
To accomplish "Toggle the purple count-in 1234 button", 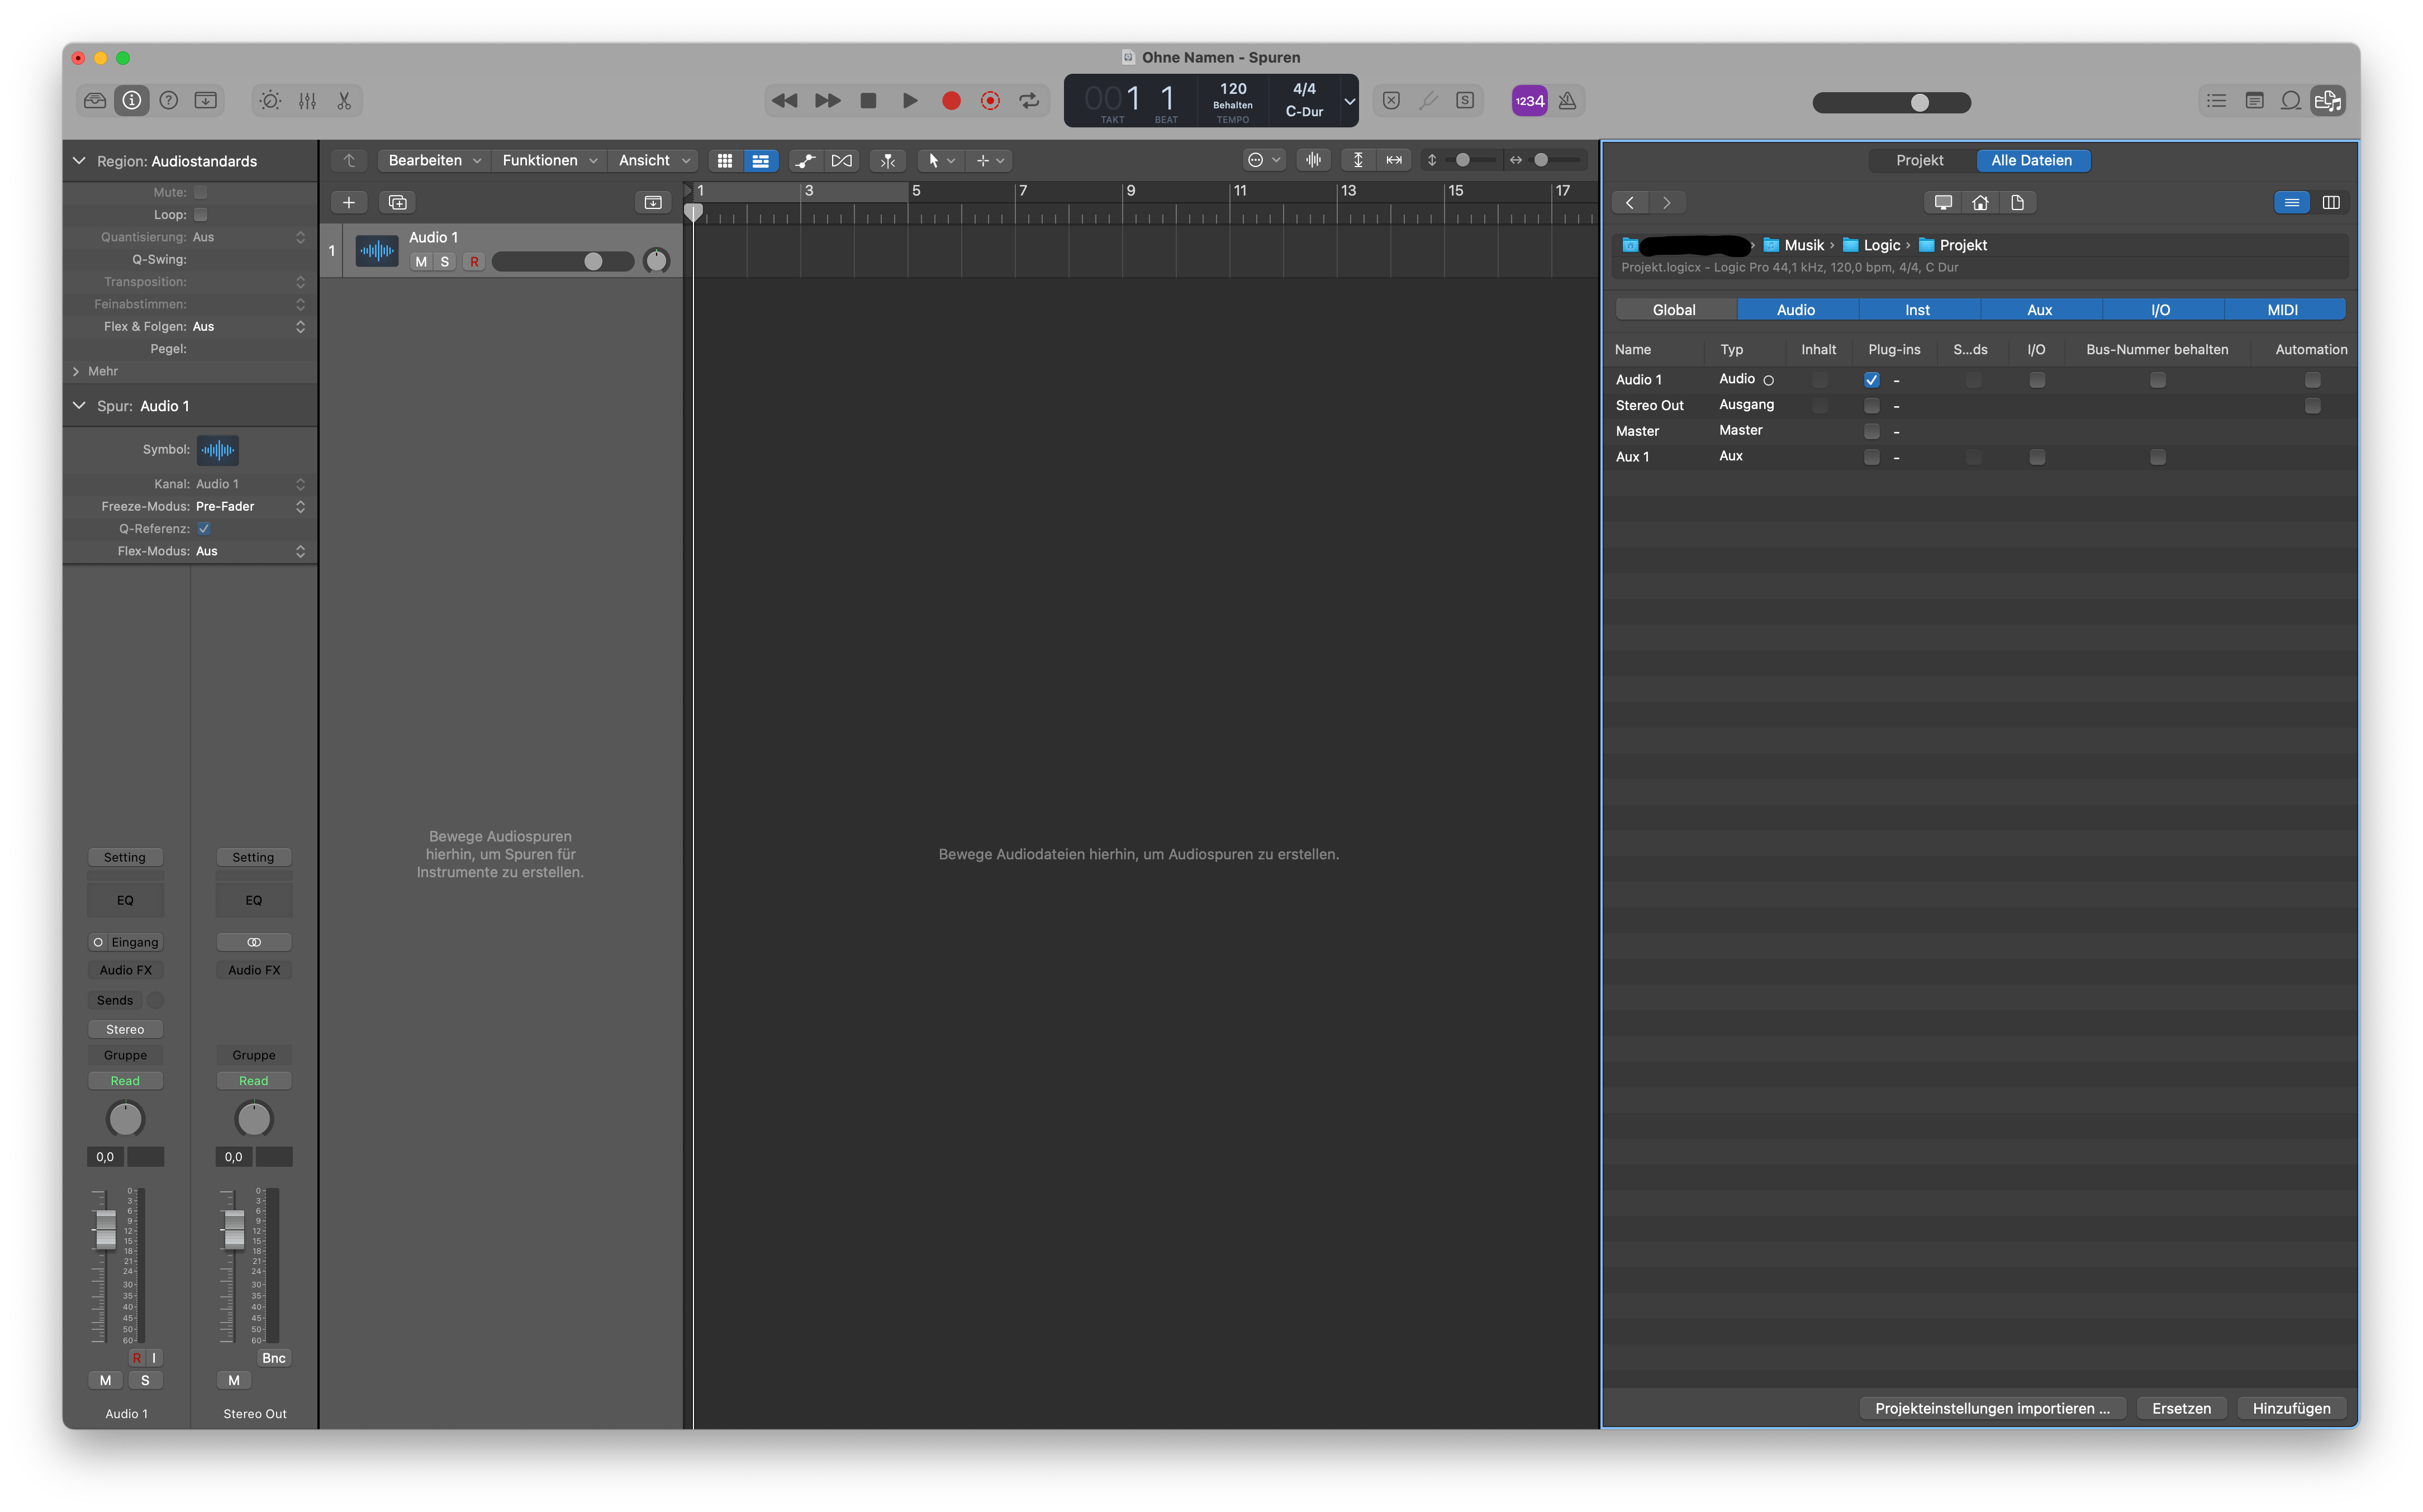I will pos(1529,100).
